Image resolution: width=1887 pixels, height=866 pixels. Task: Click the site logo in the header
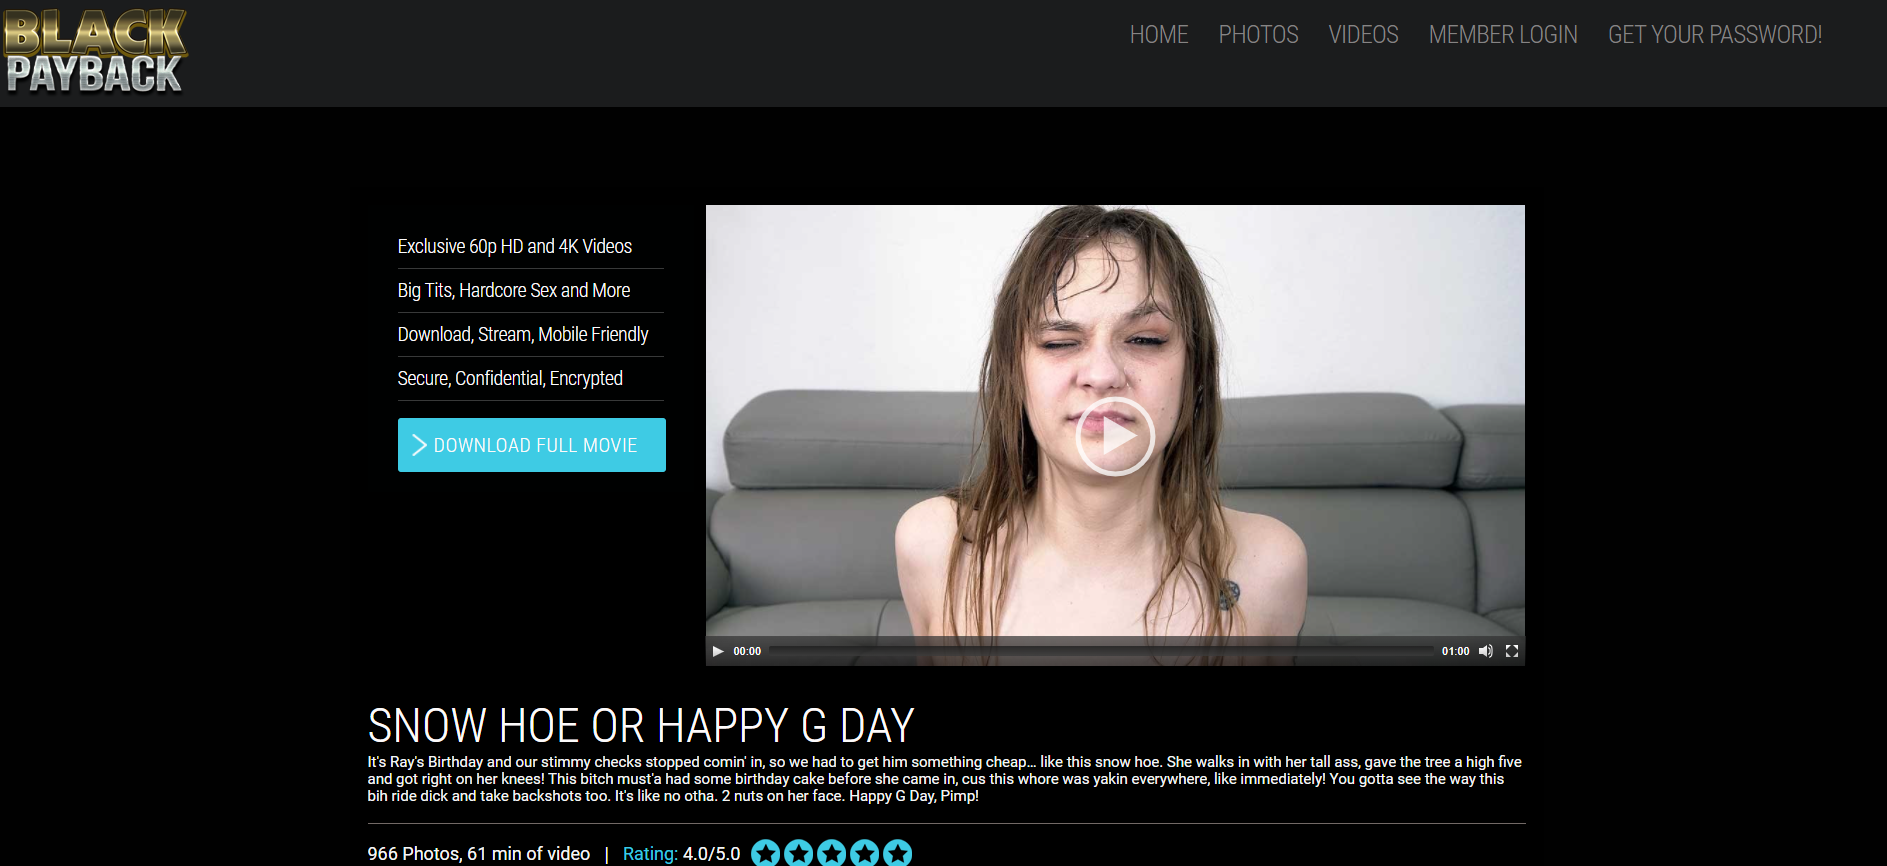(95, 51)
